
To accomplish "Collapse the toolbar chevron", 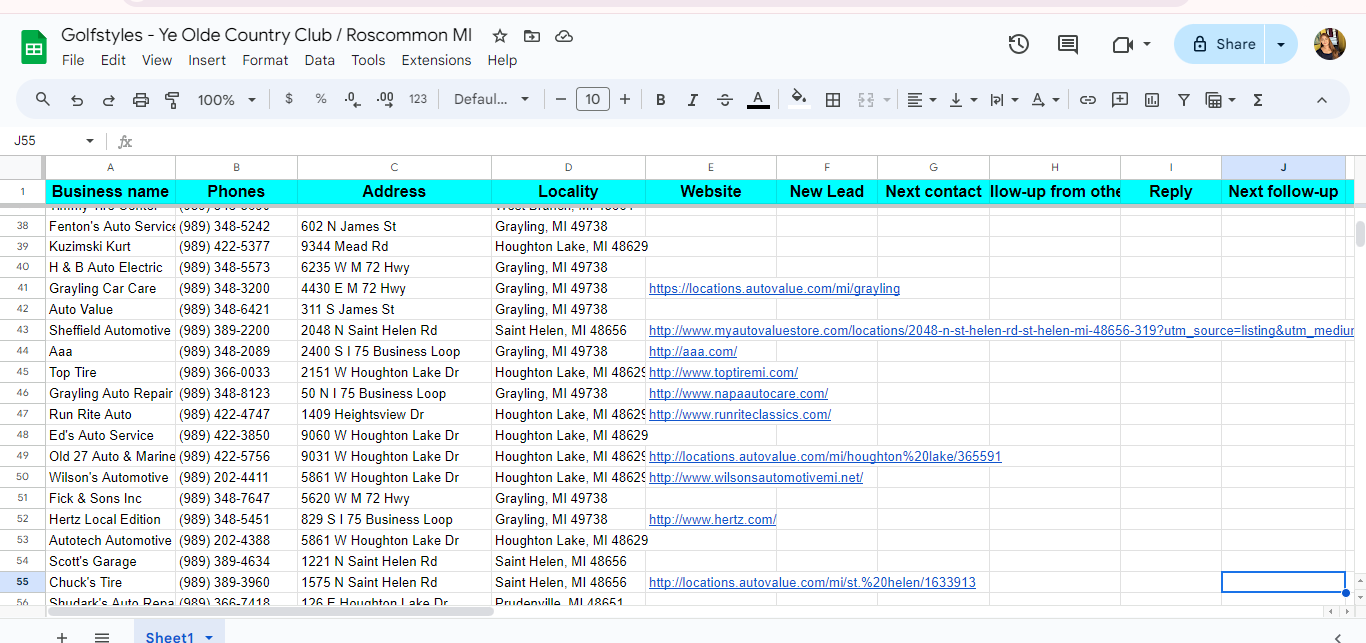I will [1322, 99].
